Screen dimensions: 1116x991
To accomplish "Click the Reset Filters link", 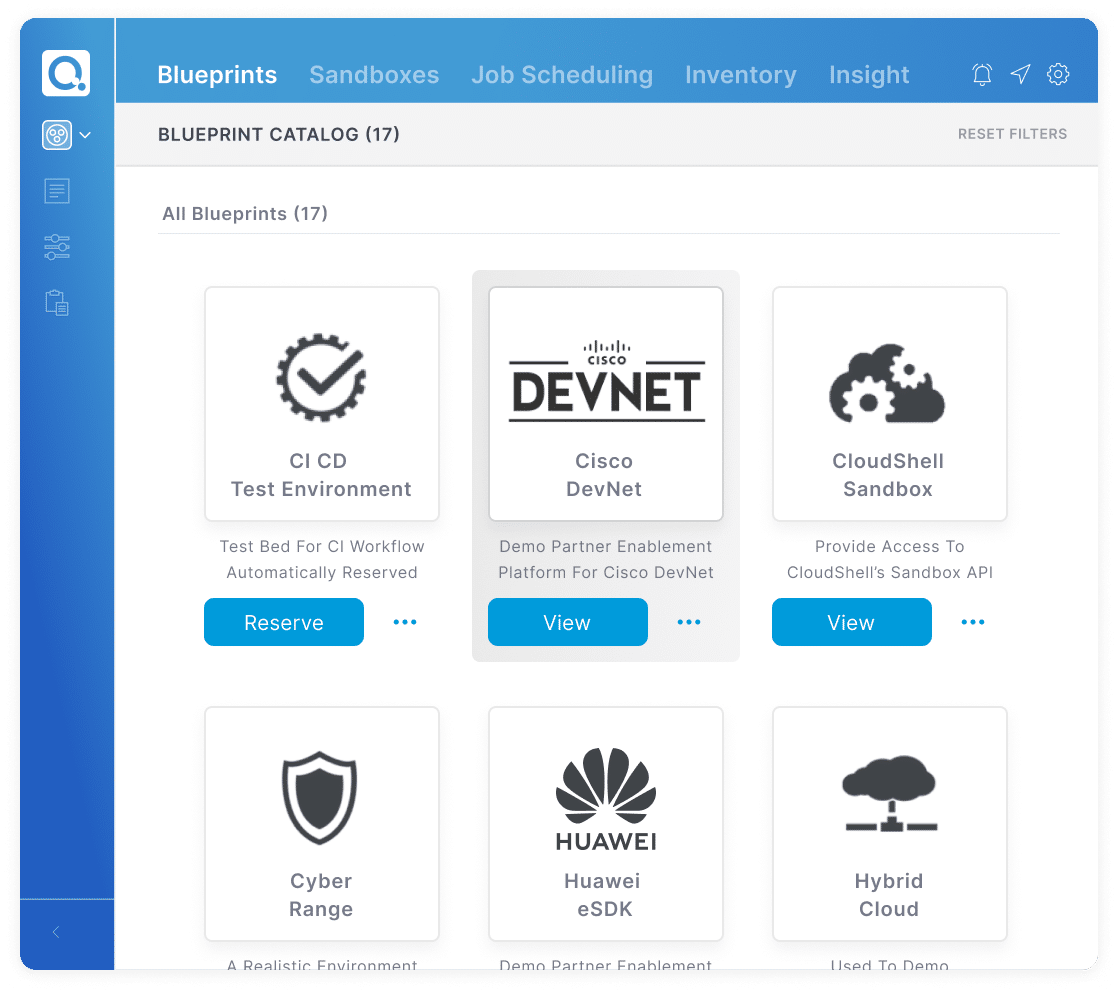I will pos(1012,134).
